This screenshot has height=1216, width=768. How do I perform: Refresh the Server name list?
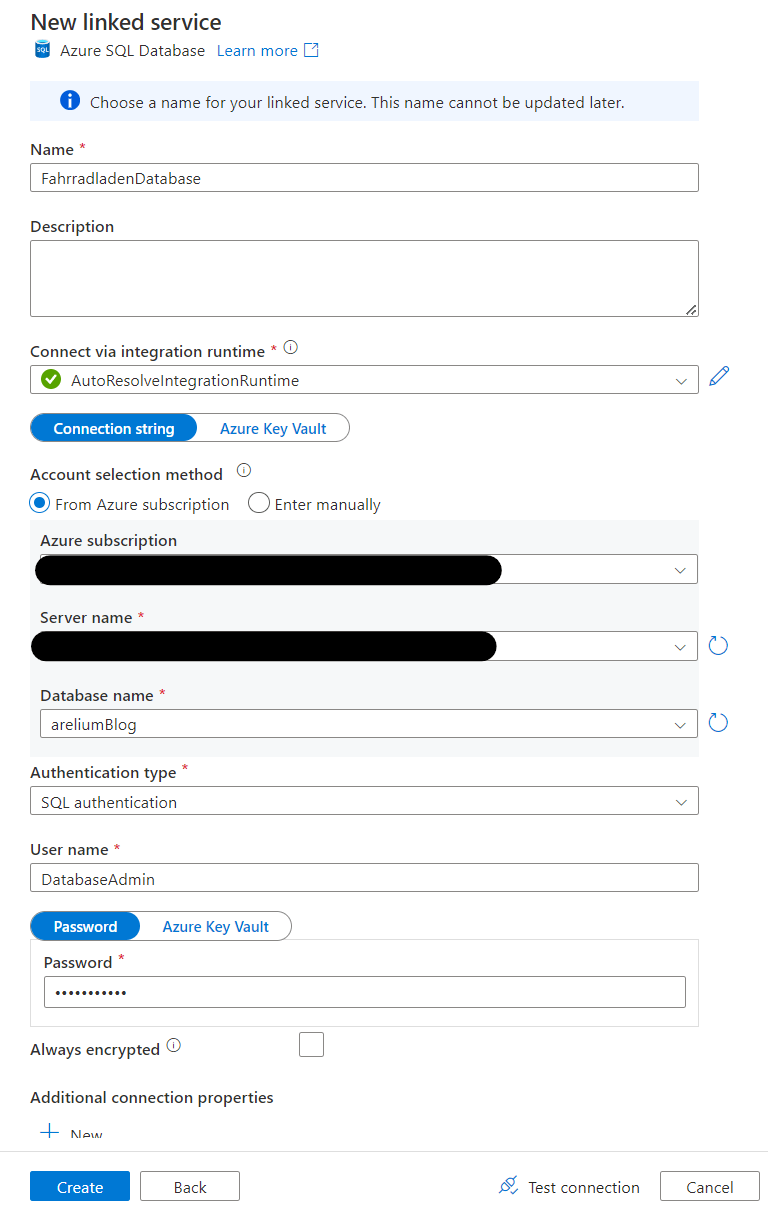[x=718, y=645]
